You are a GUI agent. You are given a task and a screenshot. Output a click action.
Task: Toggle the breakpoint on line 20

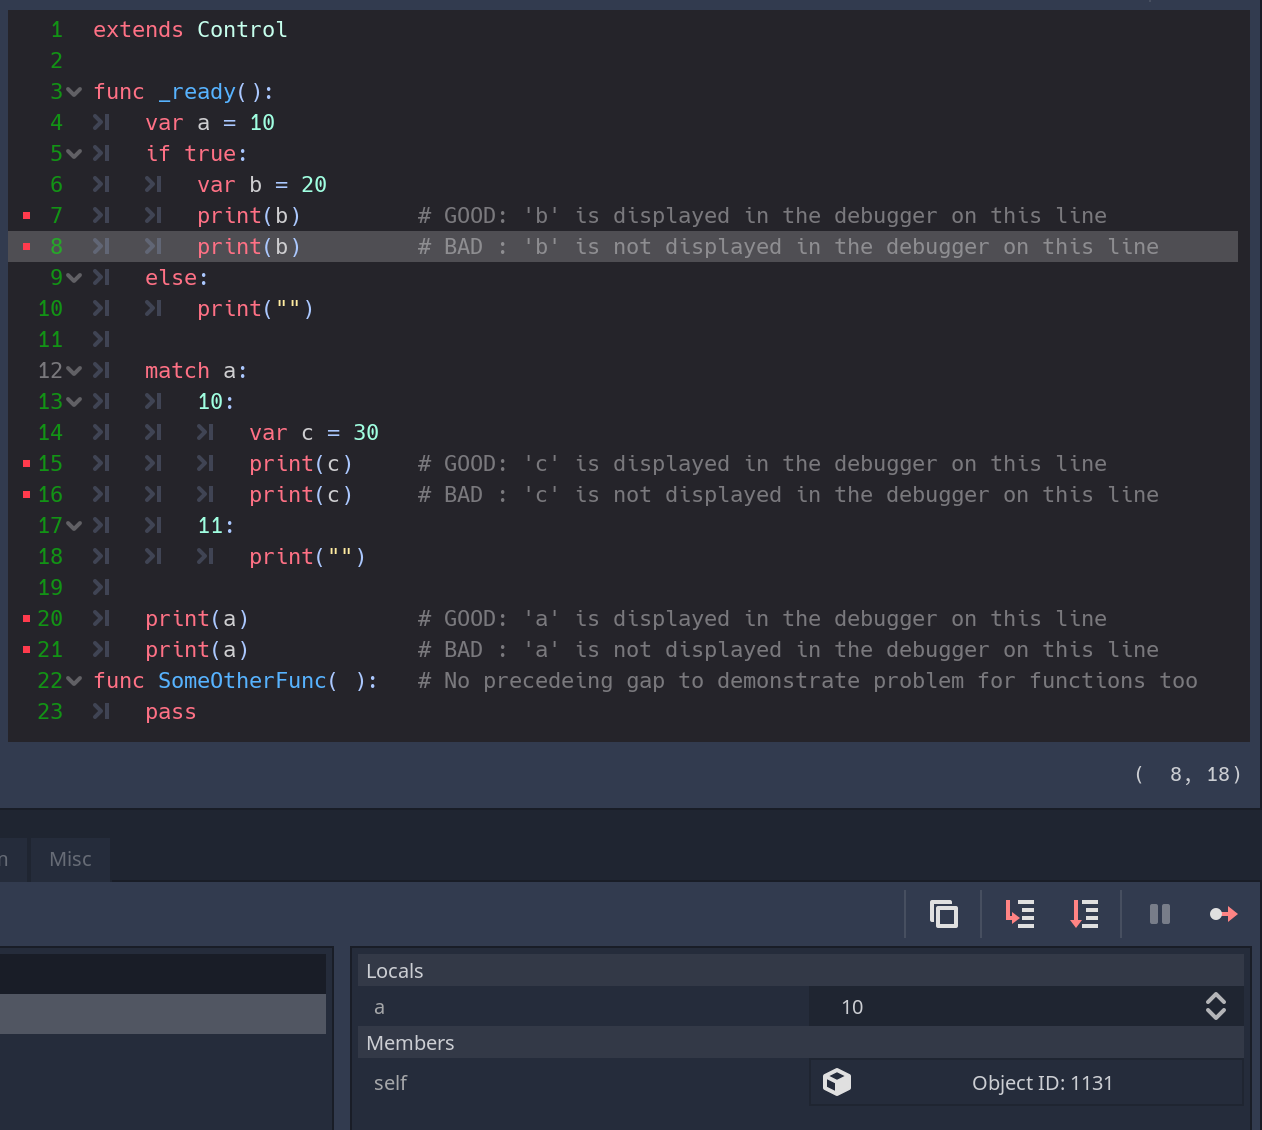pyautogui.click(x=28, y=618)
